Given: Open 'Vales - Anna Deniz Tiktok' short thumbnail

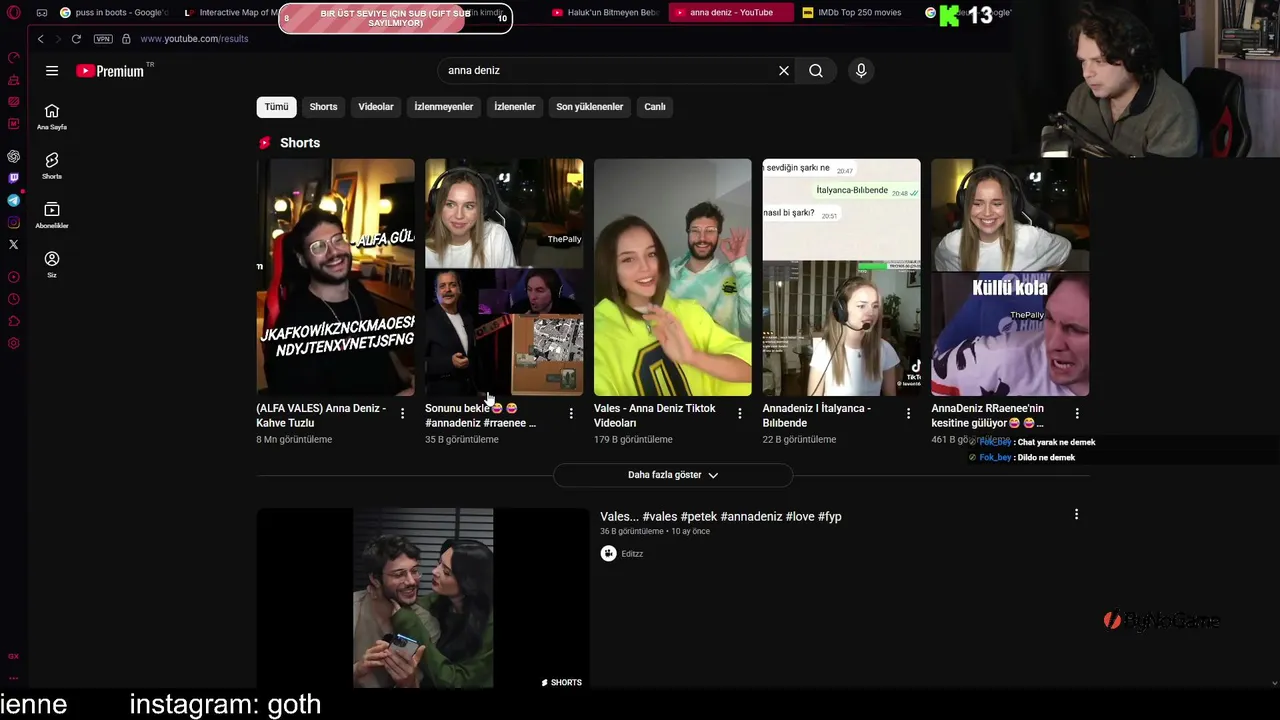Looking at the screenshot, I should [672, 277].
